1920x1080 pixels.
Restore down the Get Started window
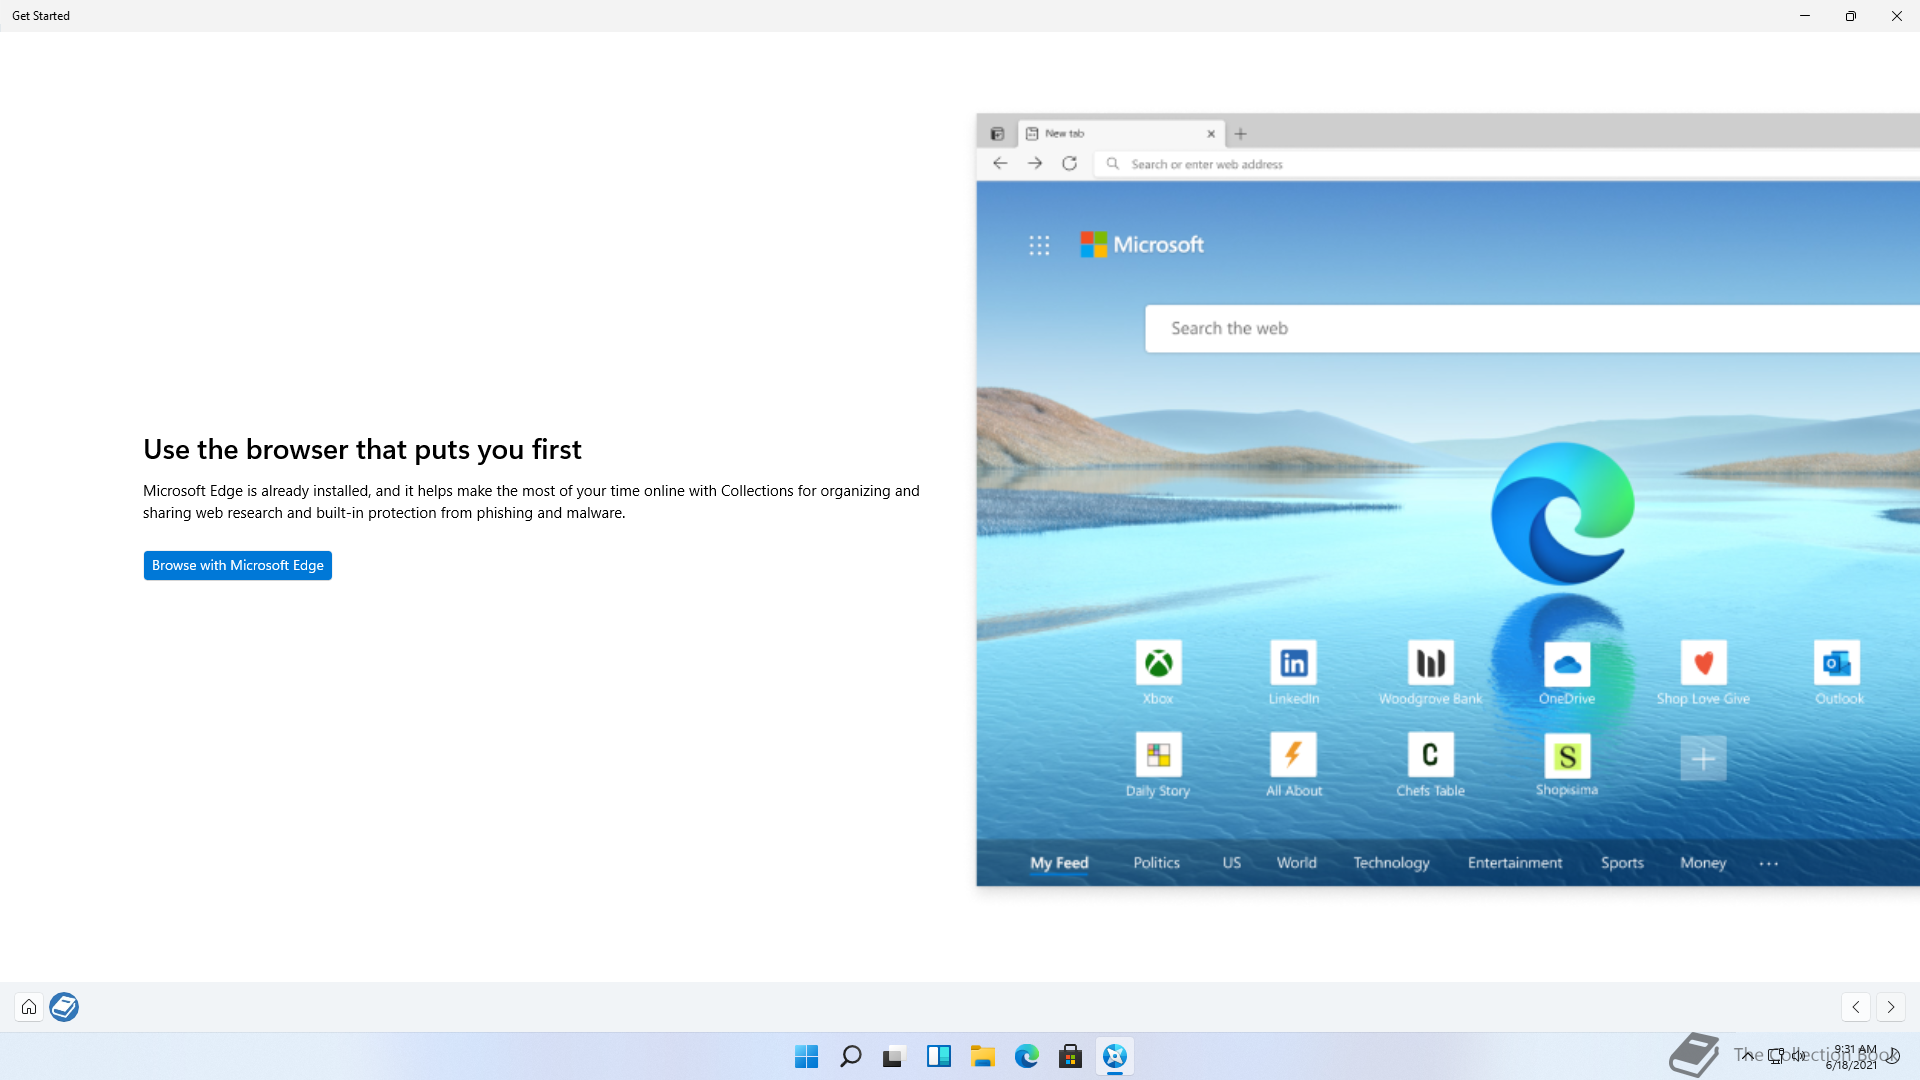coord(1850,16)
